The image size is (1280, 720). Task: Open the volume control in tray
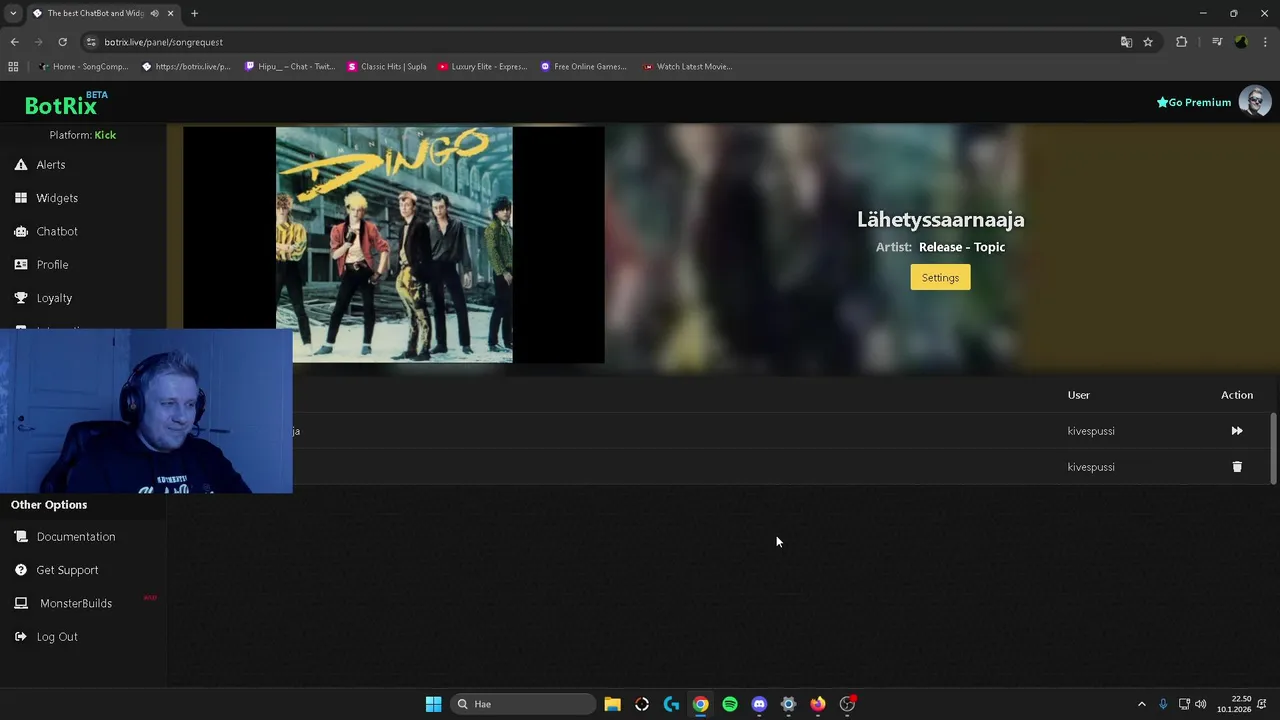pyautogui.click(x=1200, y=704)
